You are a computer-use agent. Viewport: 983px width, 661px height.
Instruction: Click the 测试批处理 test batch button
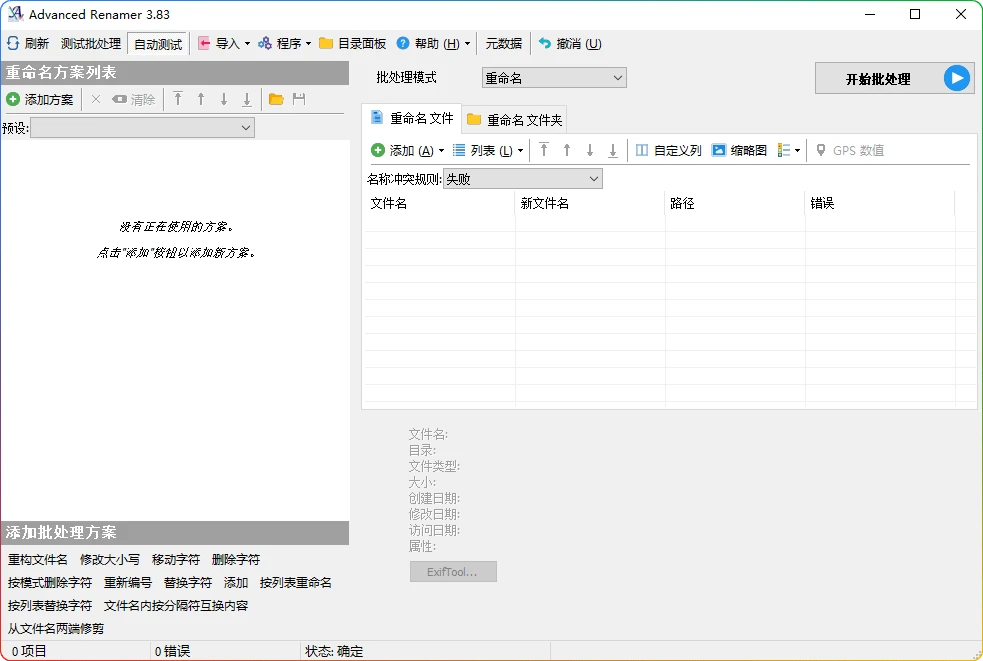tap(92, 43)
